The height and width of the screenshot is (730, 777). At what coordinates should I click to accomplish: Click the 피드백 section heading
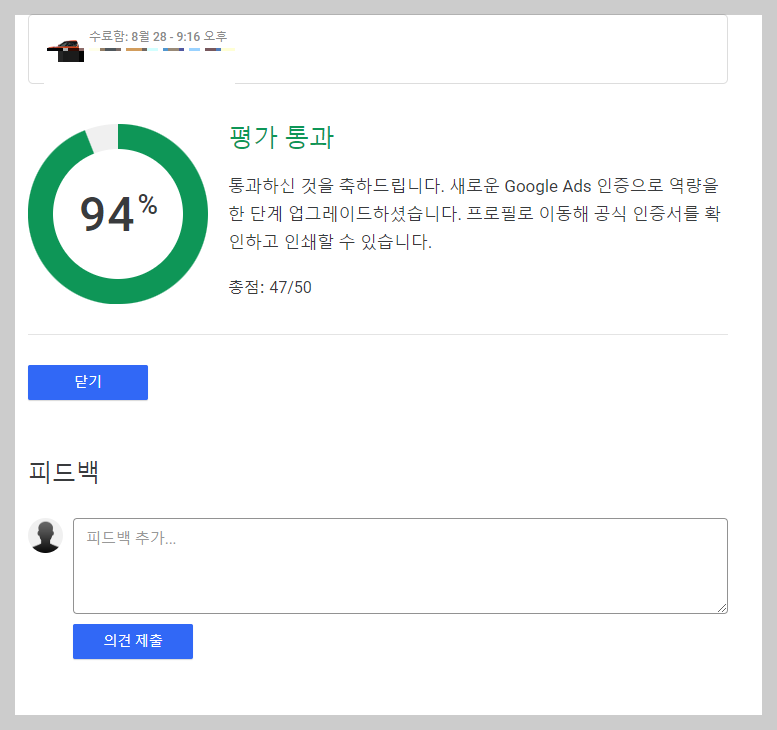tap(64, 471)
